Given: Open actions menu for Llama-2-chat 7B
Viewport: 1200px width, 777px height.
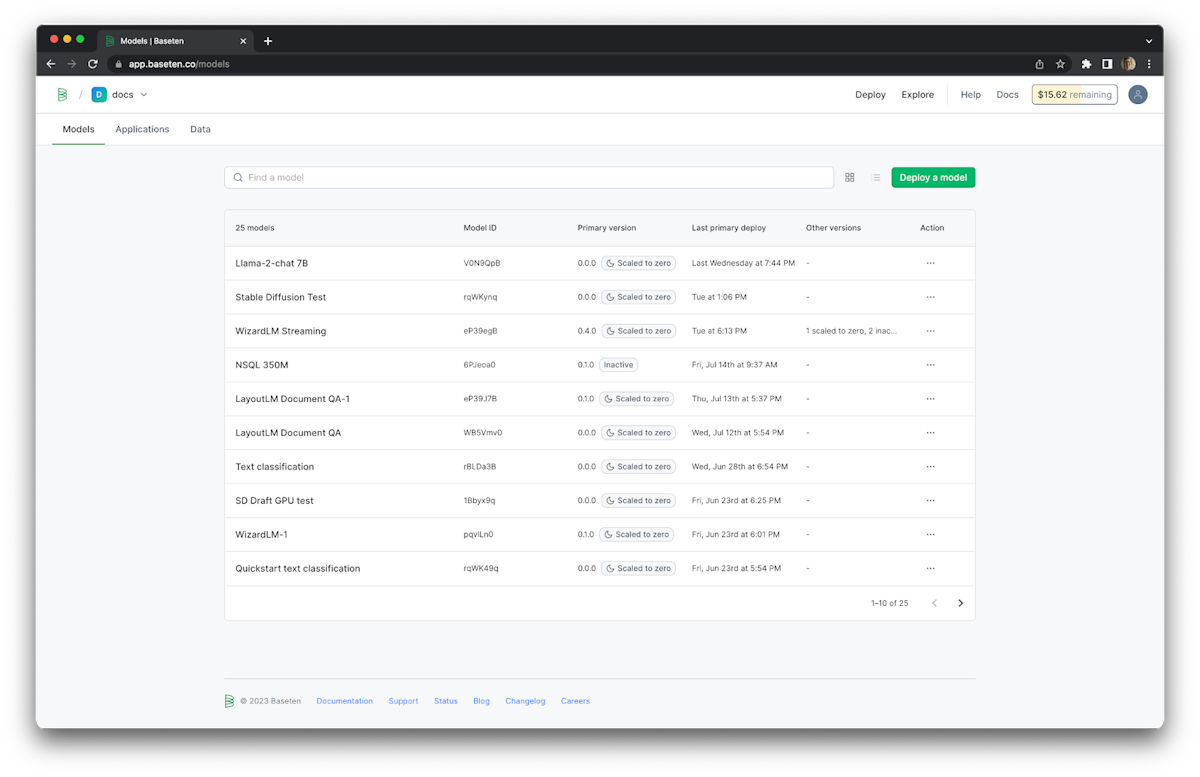Looking at the screenshot, I should tap(930, 263).
